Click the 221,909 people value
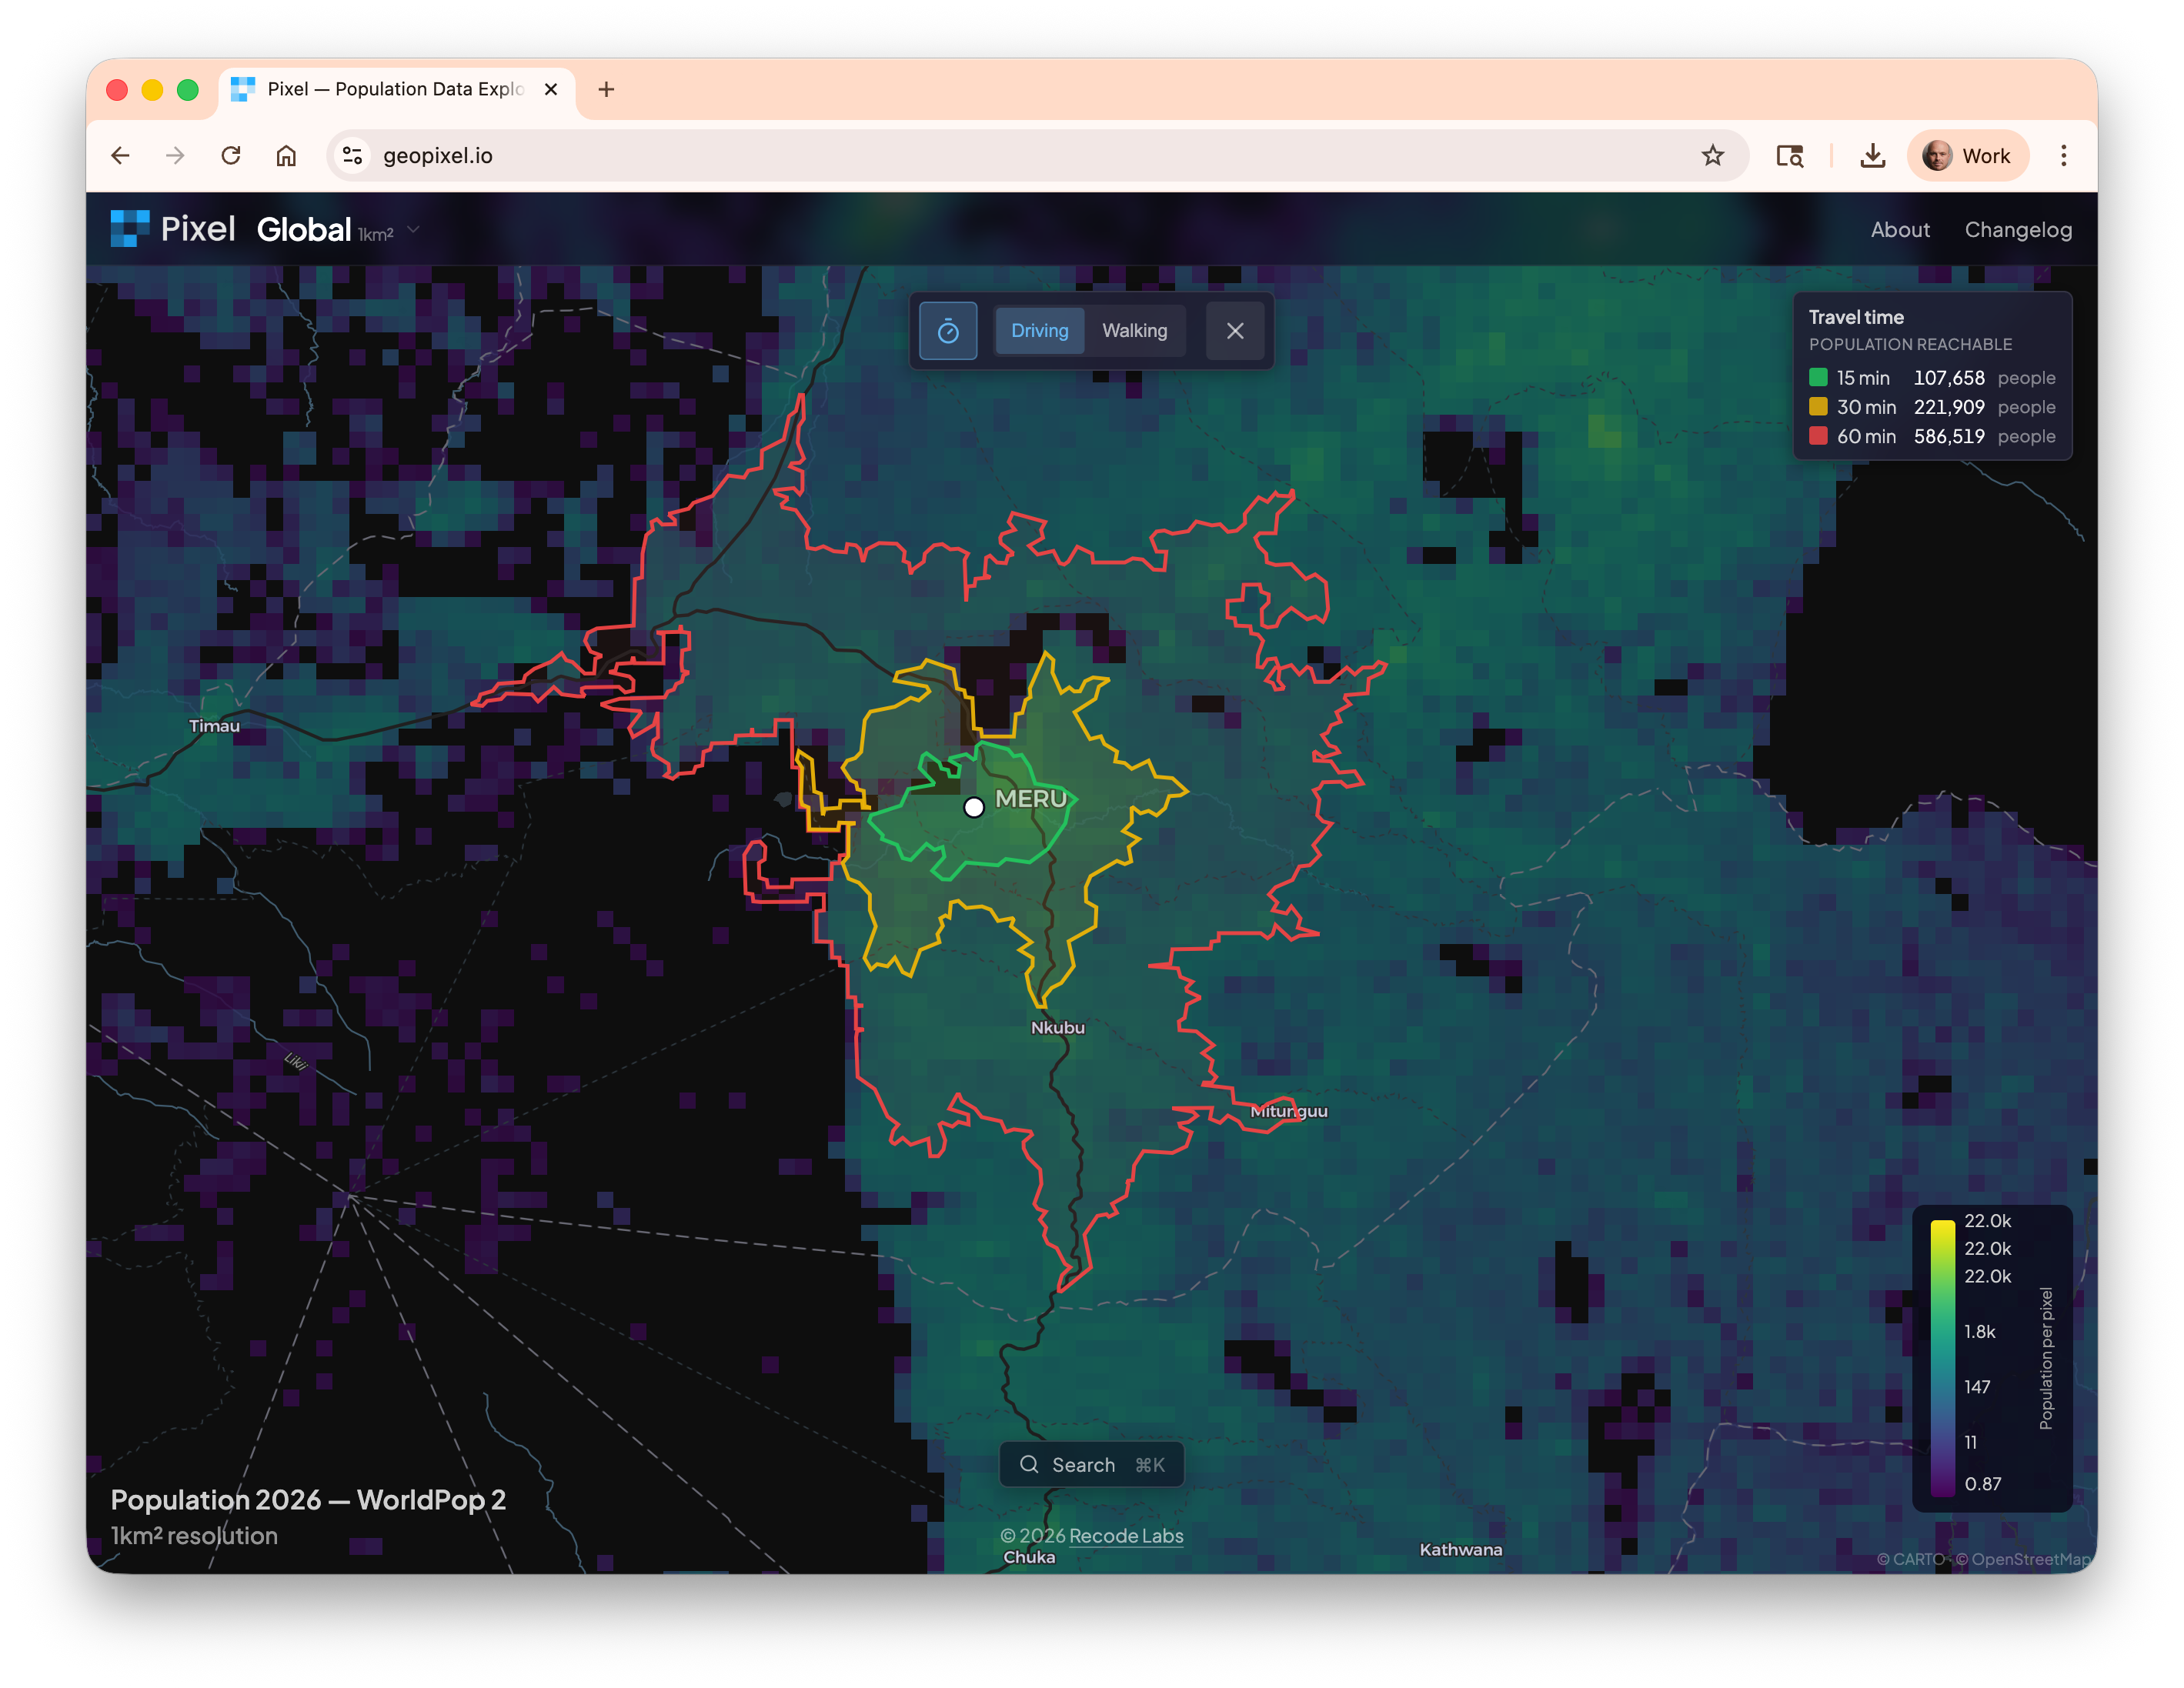The image size is (2184, 1688). [x=1948, y=407]
